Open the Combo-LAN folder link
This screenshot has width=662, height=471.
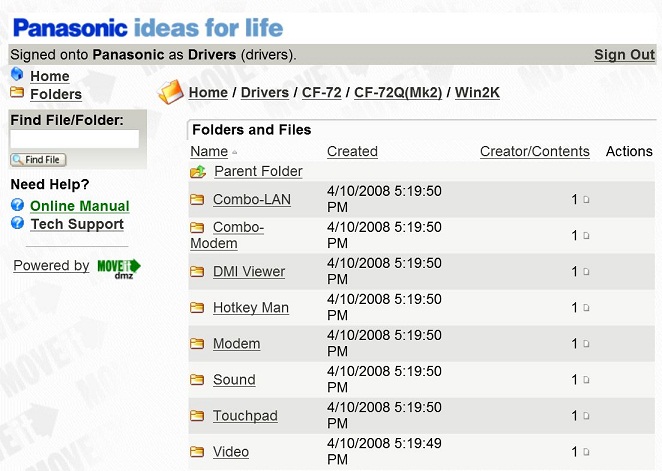[252, 199]
